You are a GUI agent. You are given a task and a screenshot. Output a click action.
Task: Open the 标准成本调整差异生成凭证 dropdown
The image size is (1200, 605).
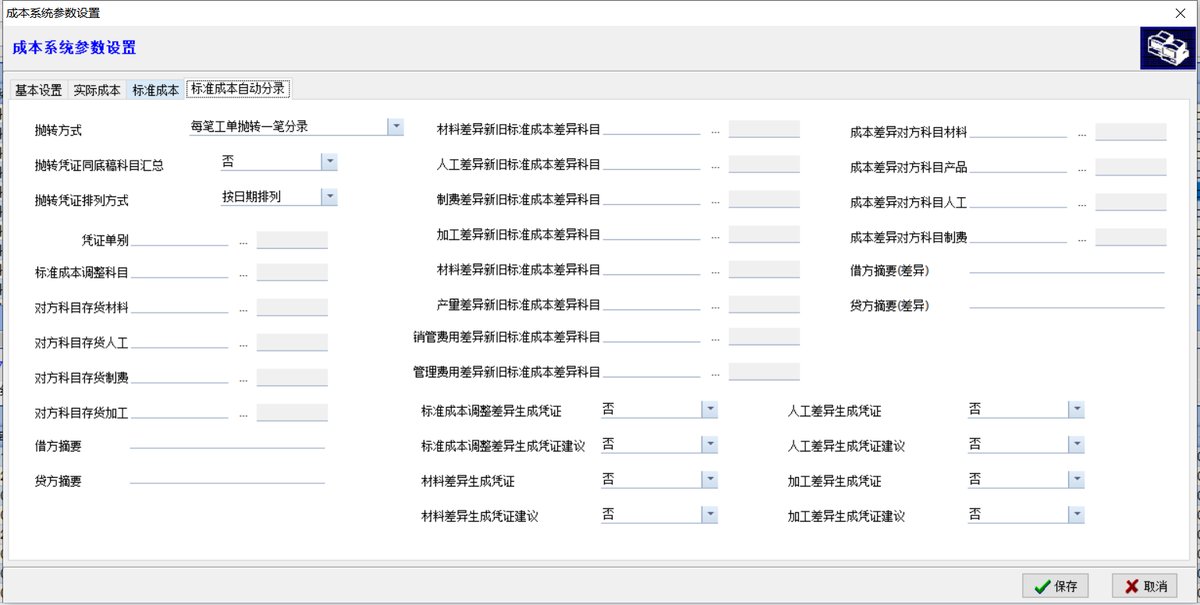pyautogui.click(x=709, y=409)
